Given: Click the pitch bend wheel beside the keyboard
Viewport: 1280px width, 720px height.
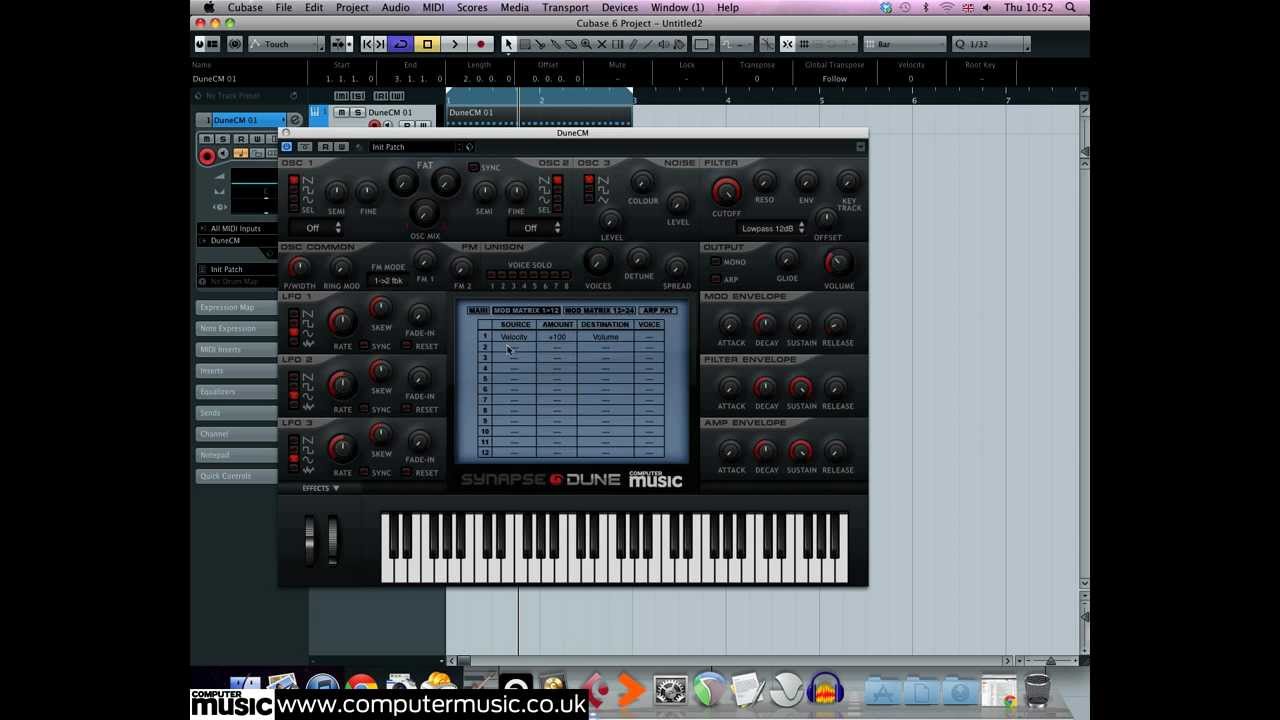Looking at the screenshot, I should tap(310, 539).
